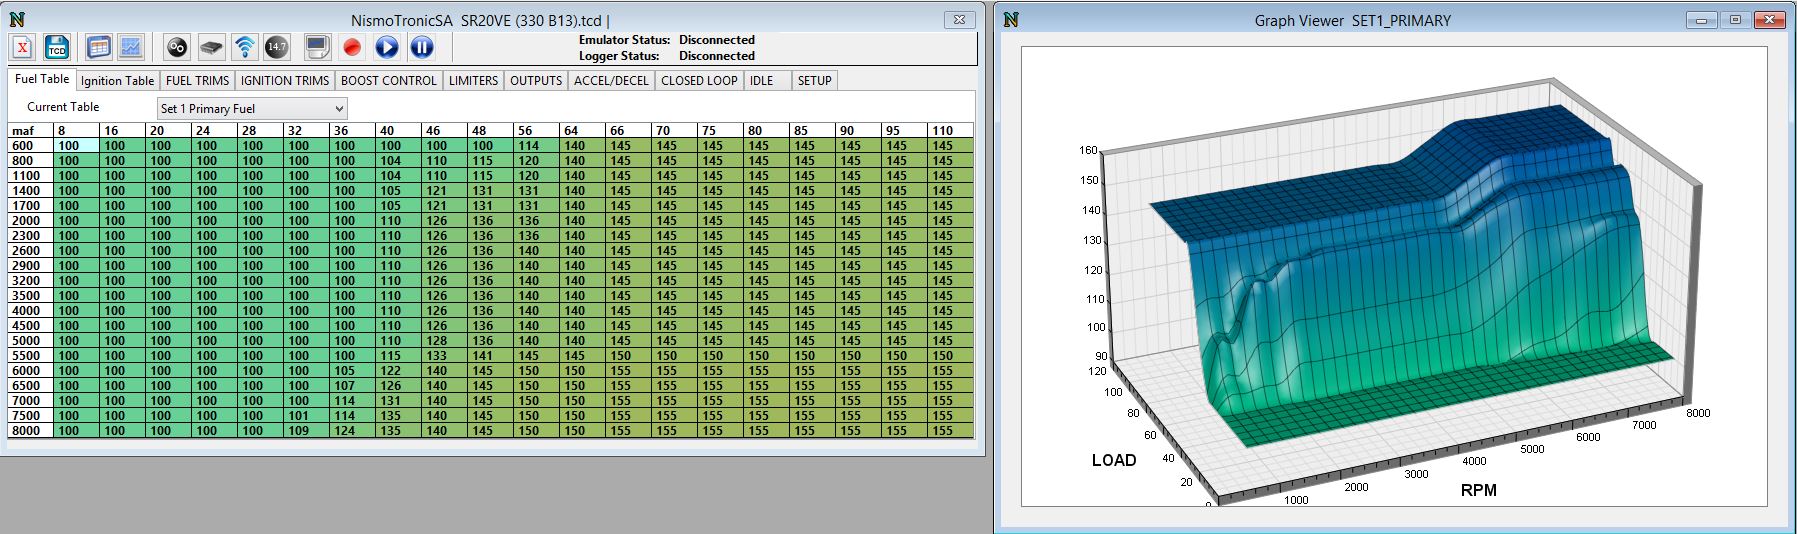Click NismoTronic N logo in main window

[16, 19]
